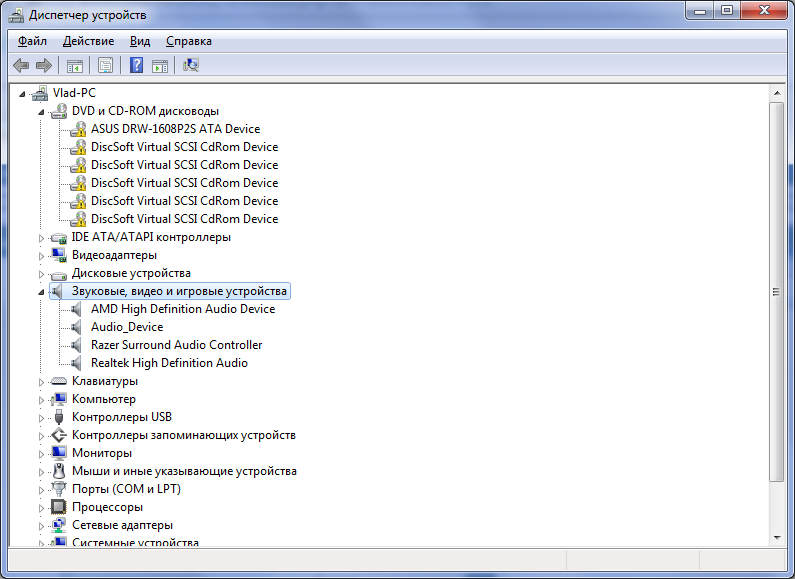795x579 pixels.
Task: Select AMD High Definition Audio Device
Action: pyautogui.click(x=183, y=309)
